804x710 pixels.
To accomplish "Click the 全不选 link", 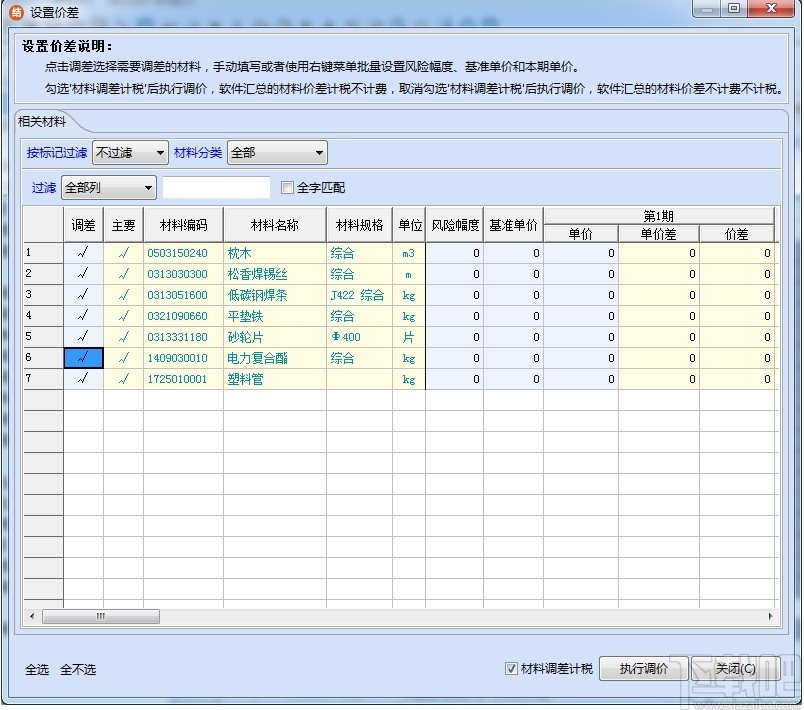I will 78,670.
